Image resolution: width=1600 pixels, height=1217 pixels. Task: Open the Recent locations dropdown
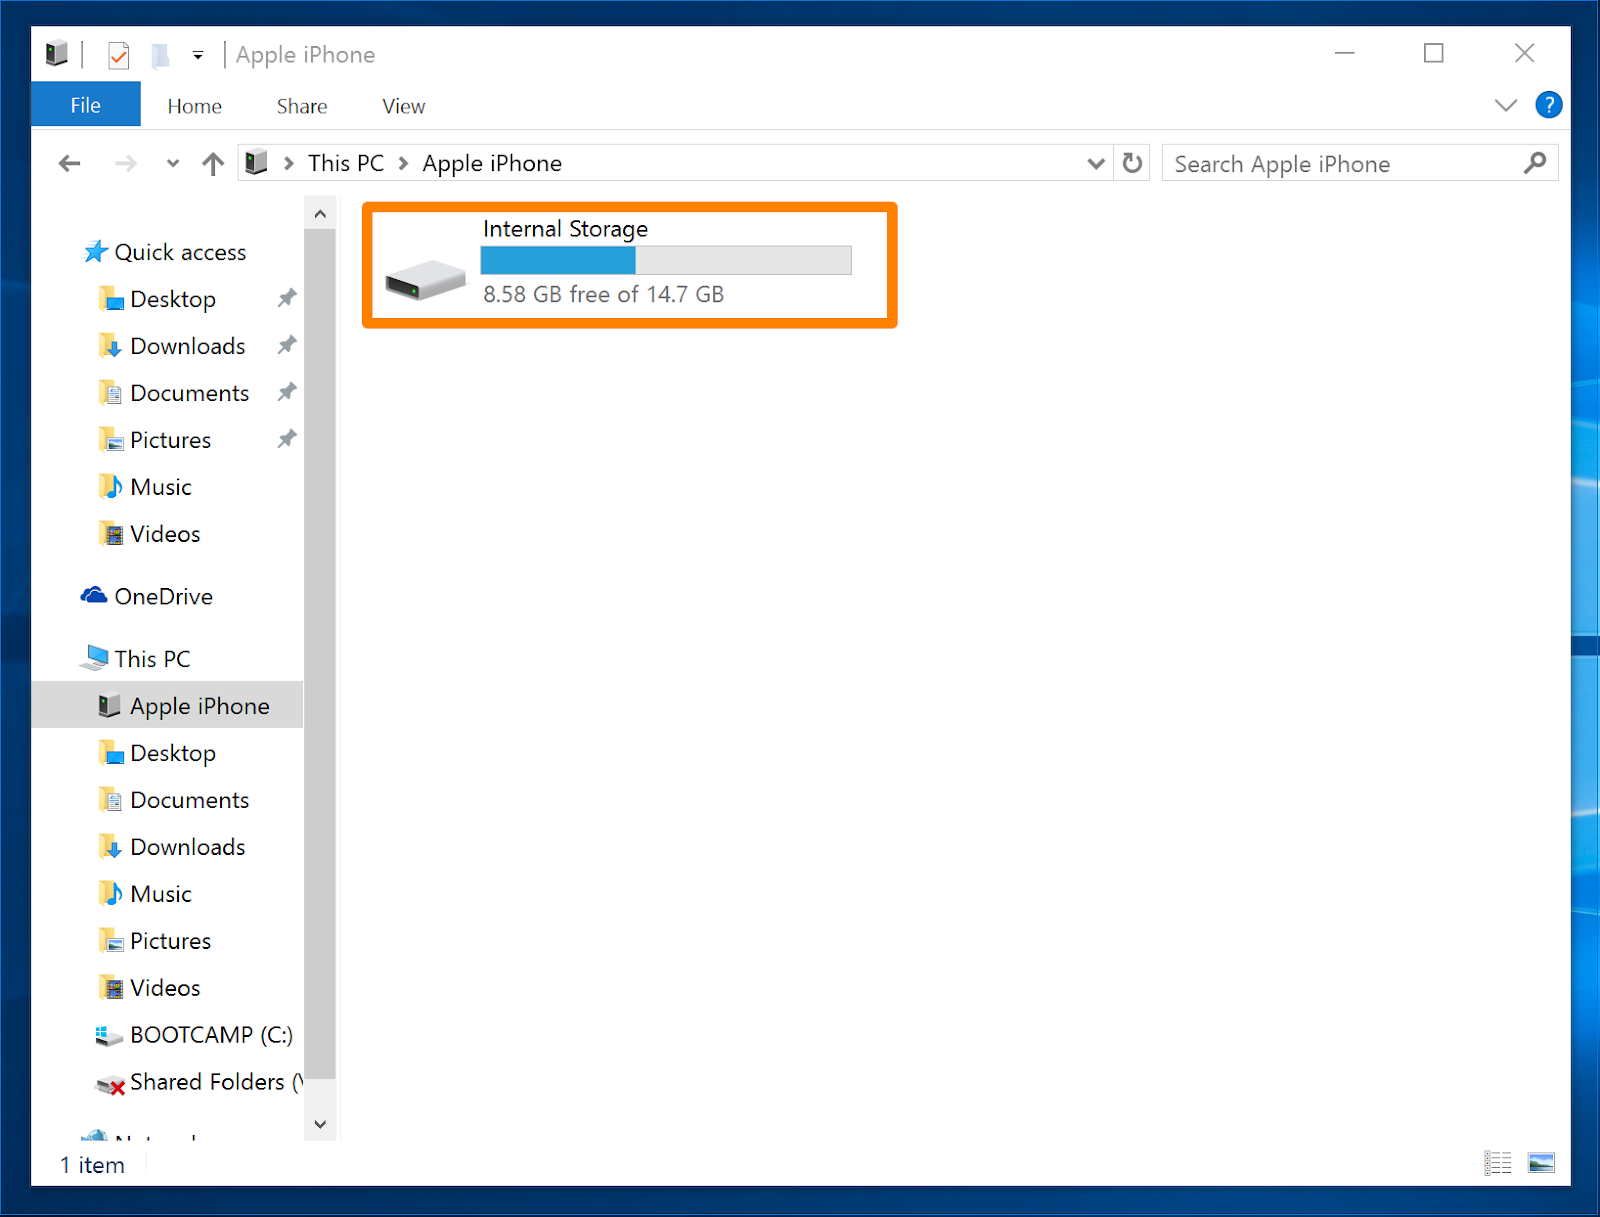pos(173,163)
